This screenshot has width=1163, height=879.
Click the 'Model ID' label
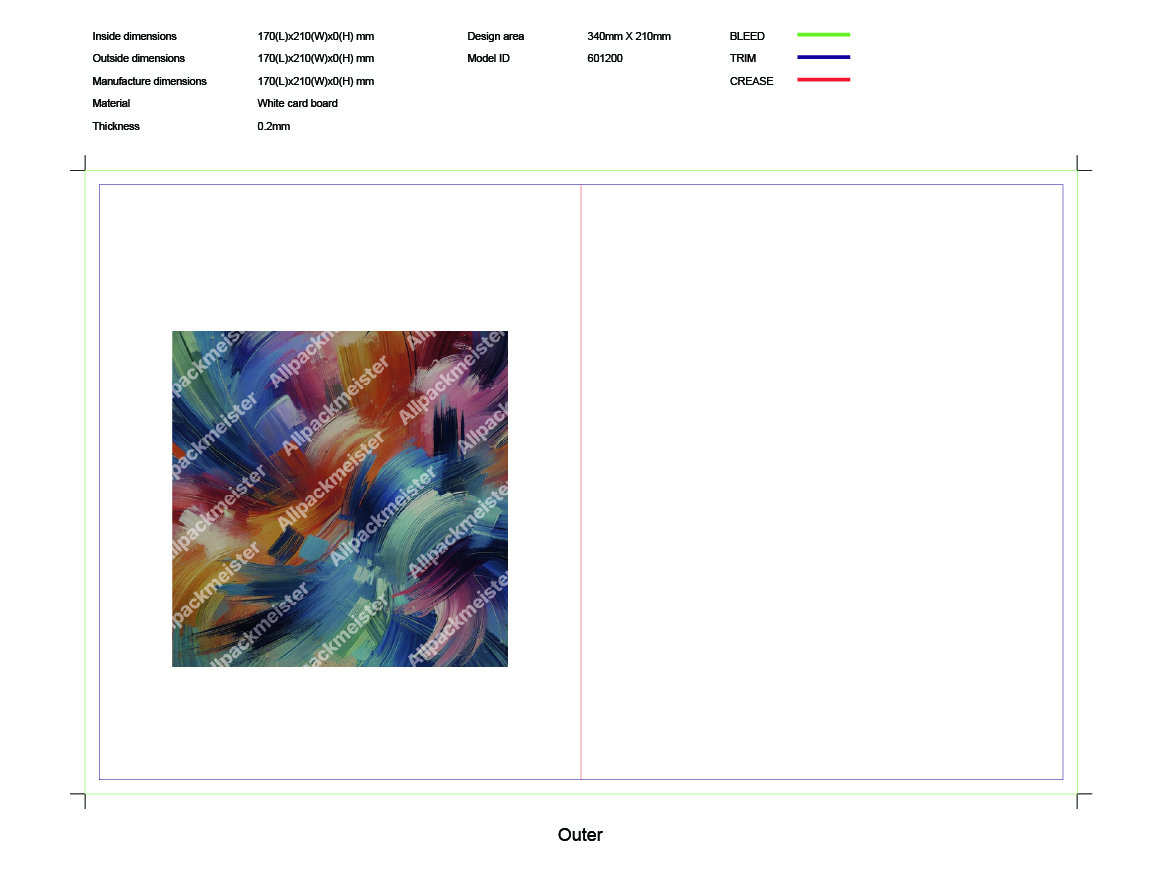(x=489, y=59)
